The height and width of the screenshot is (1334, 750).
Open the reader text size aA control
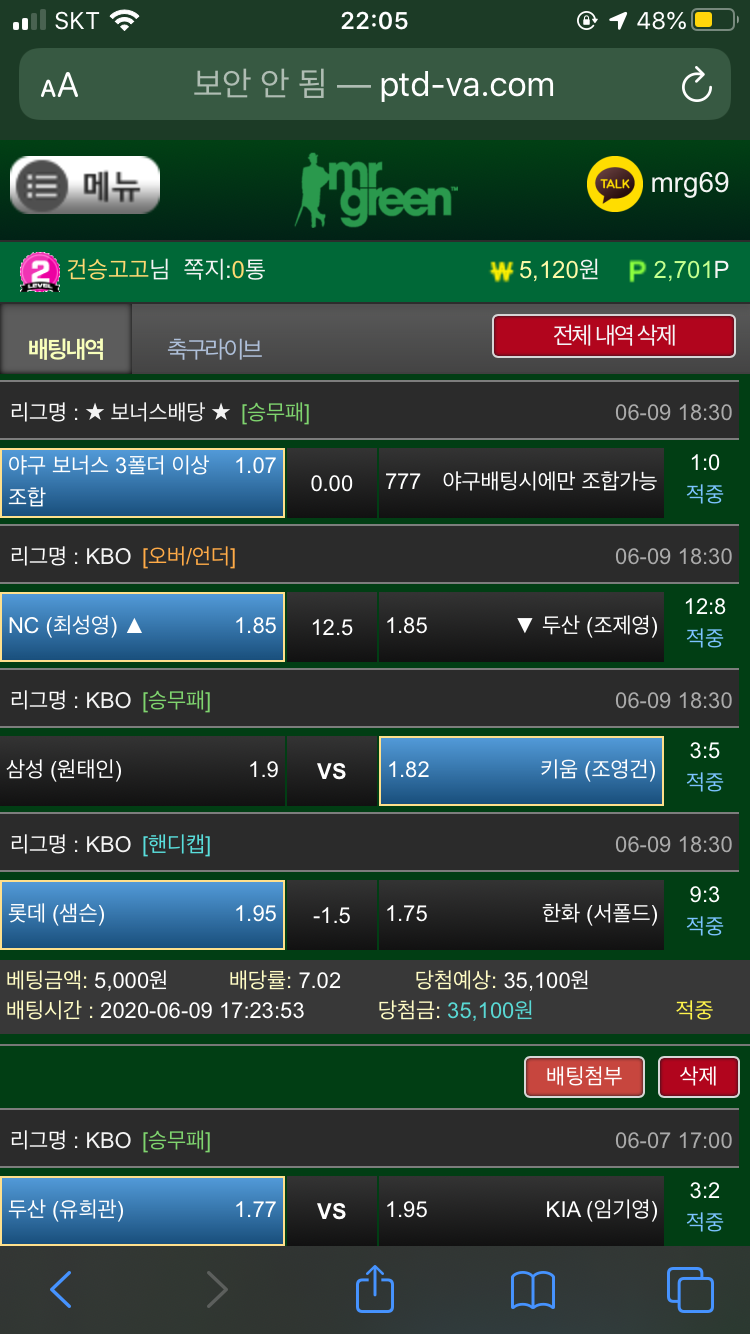coord(59,86)
